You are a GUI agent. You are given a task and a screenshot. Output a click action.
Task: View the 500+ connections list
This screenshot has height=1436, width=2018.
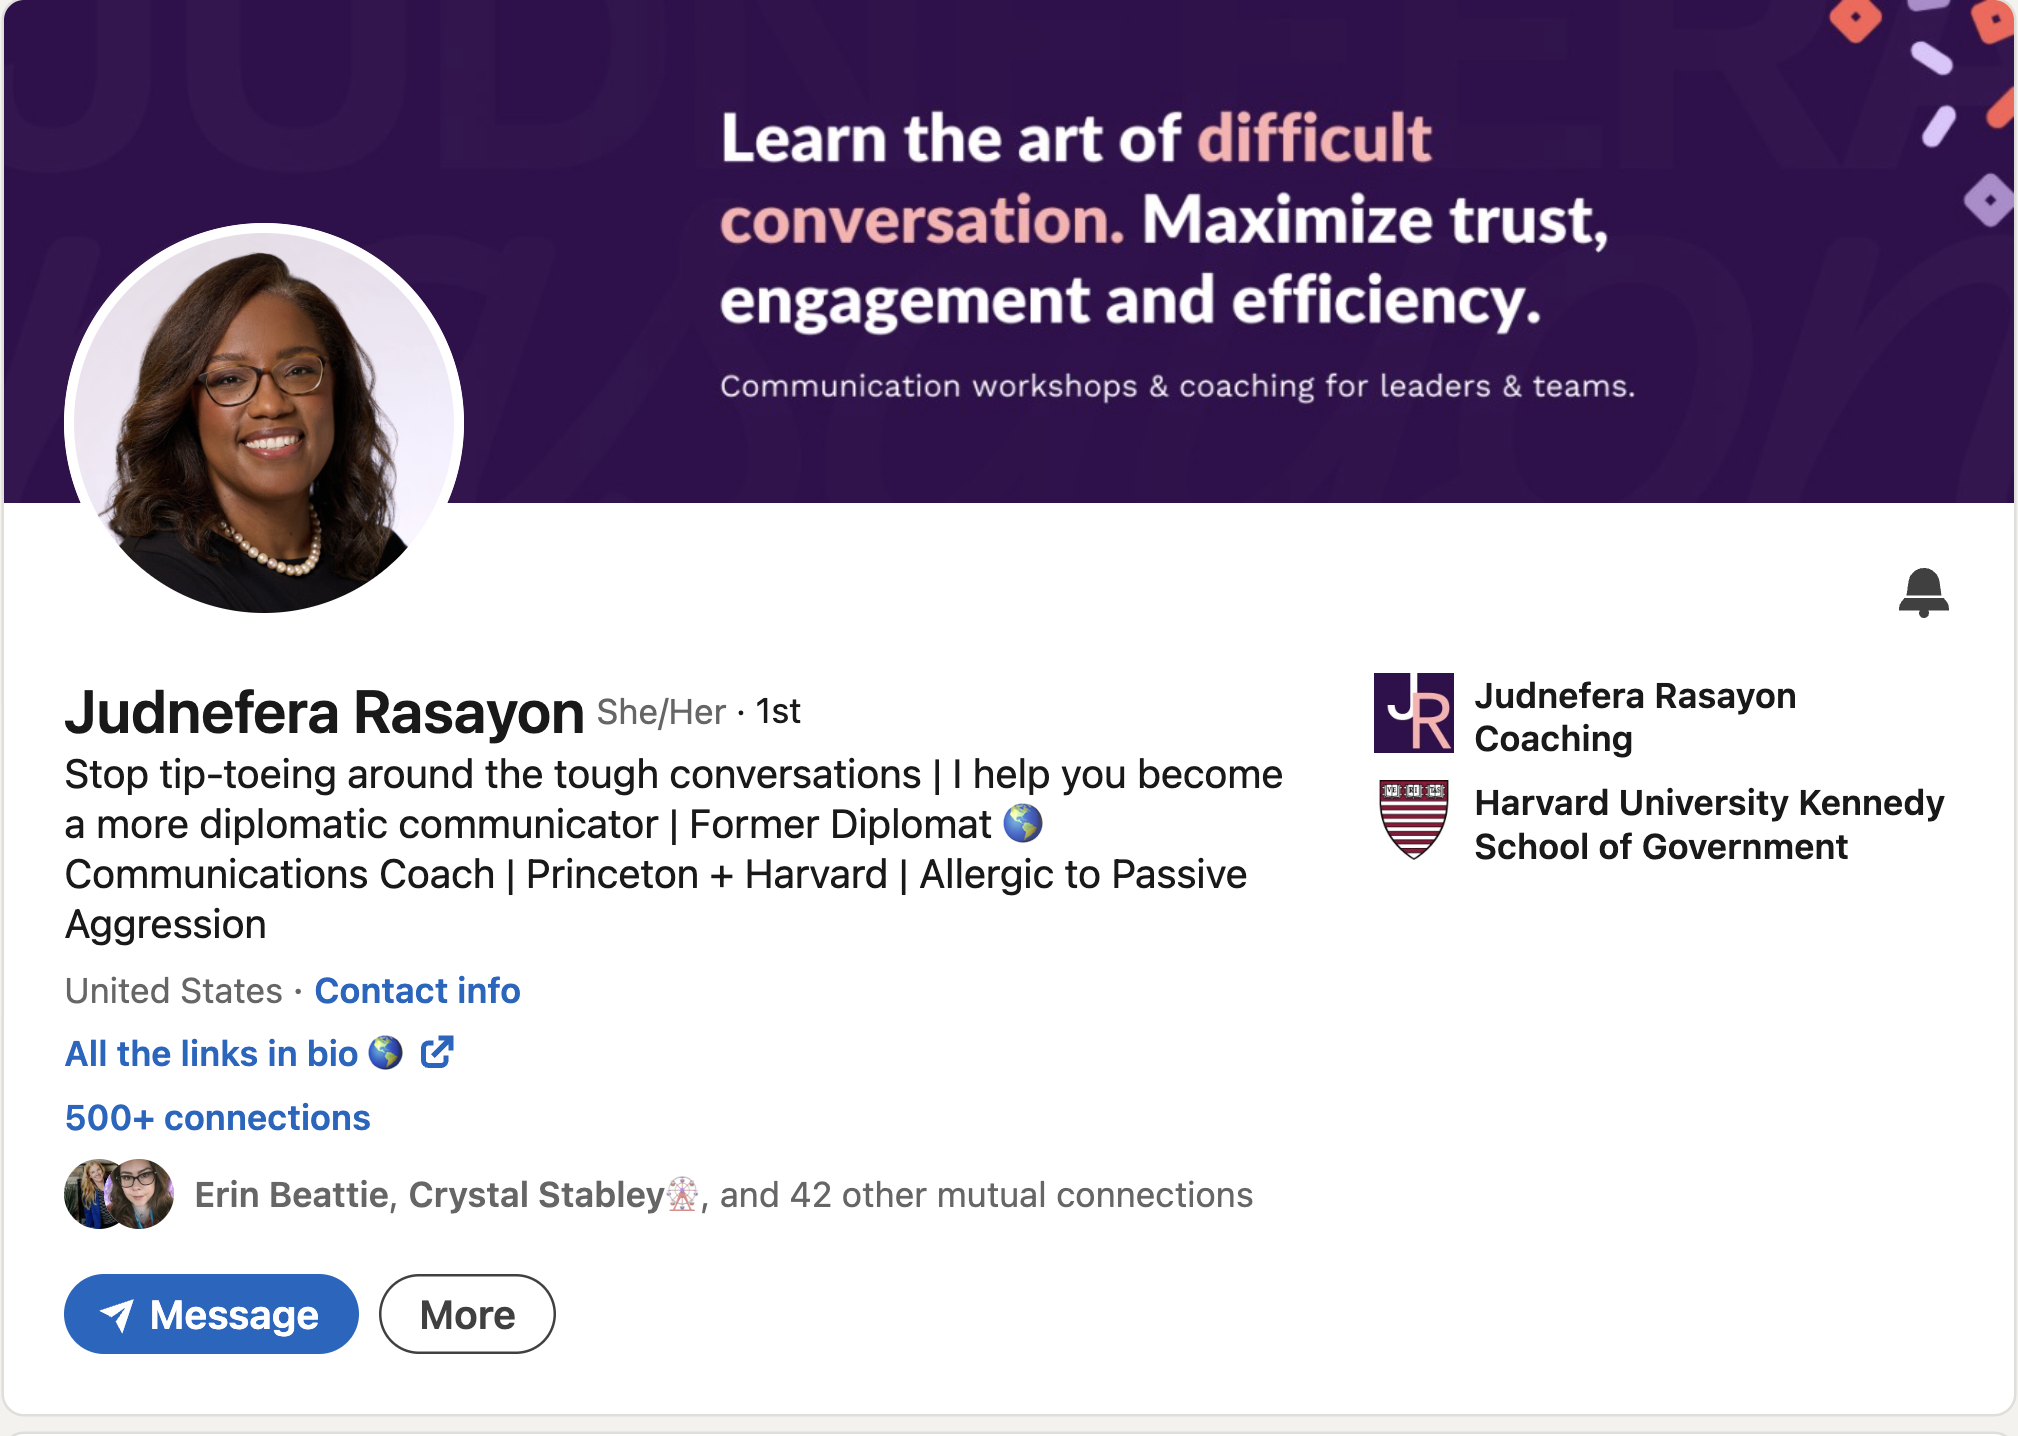click(216, 1117)
